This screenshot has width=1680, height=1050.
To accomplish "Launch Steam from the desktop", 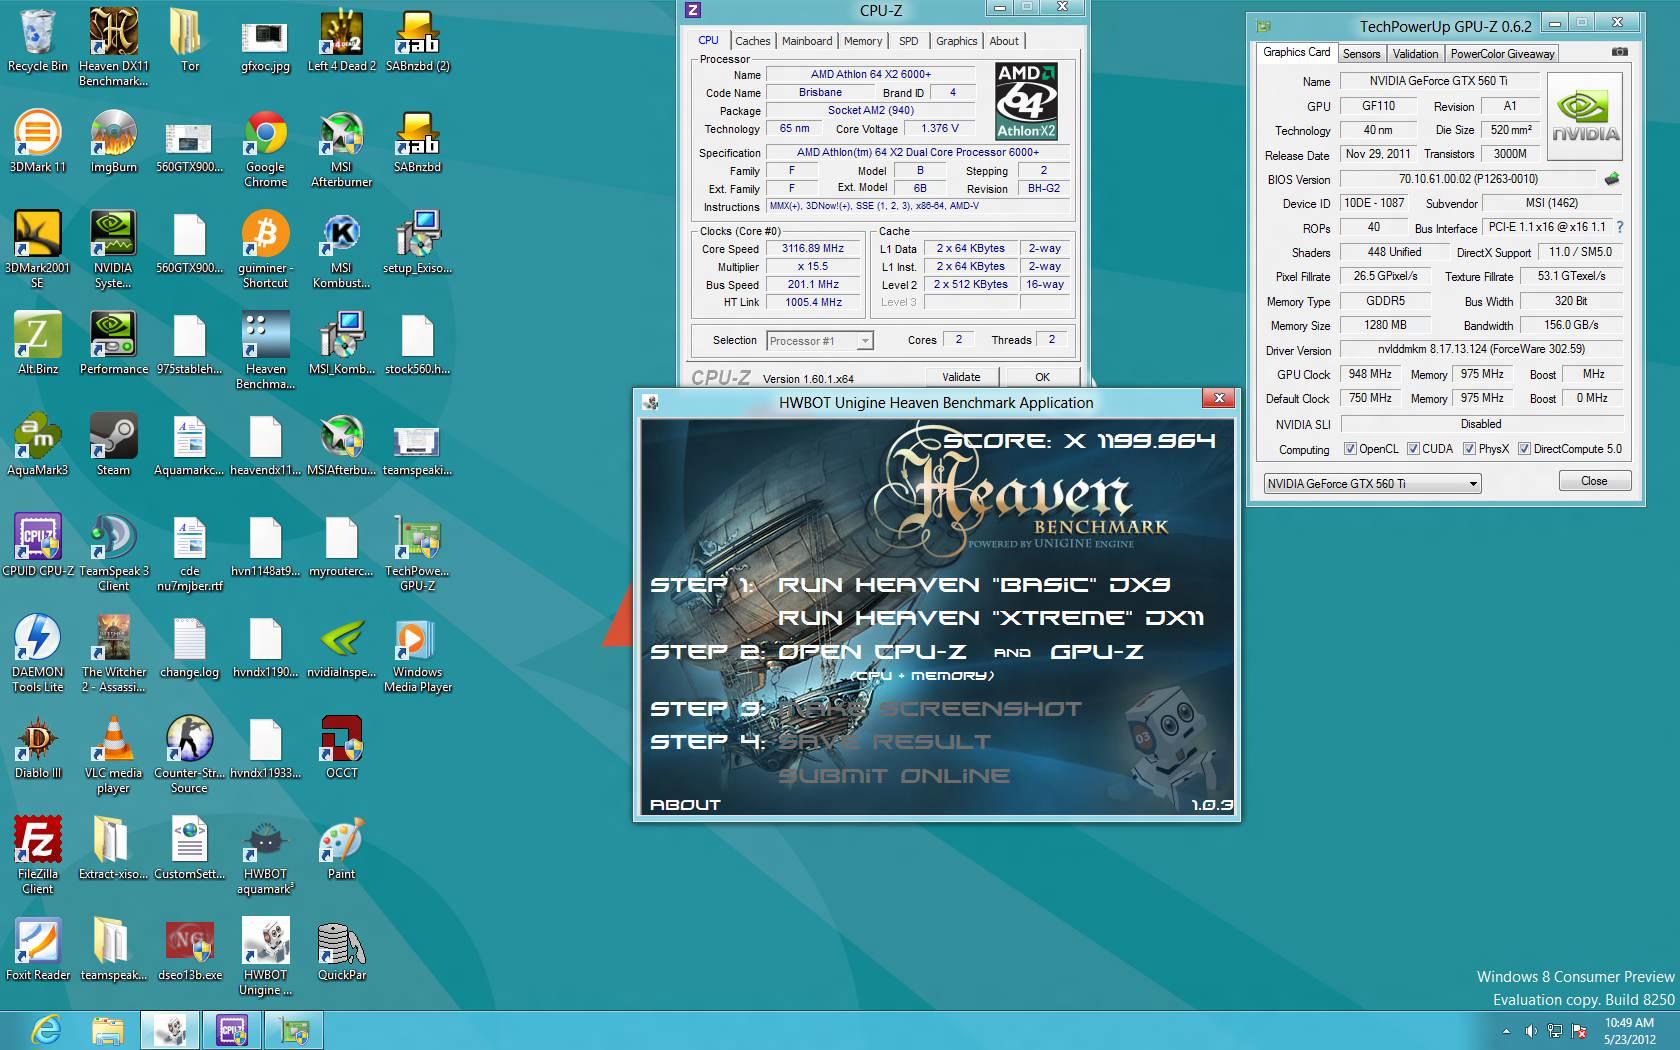I will pos(114,445).
